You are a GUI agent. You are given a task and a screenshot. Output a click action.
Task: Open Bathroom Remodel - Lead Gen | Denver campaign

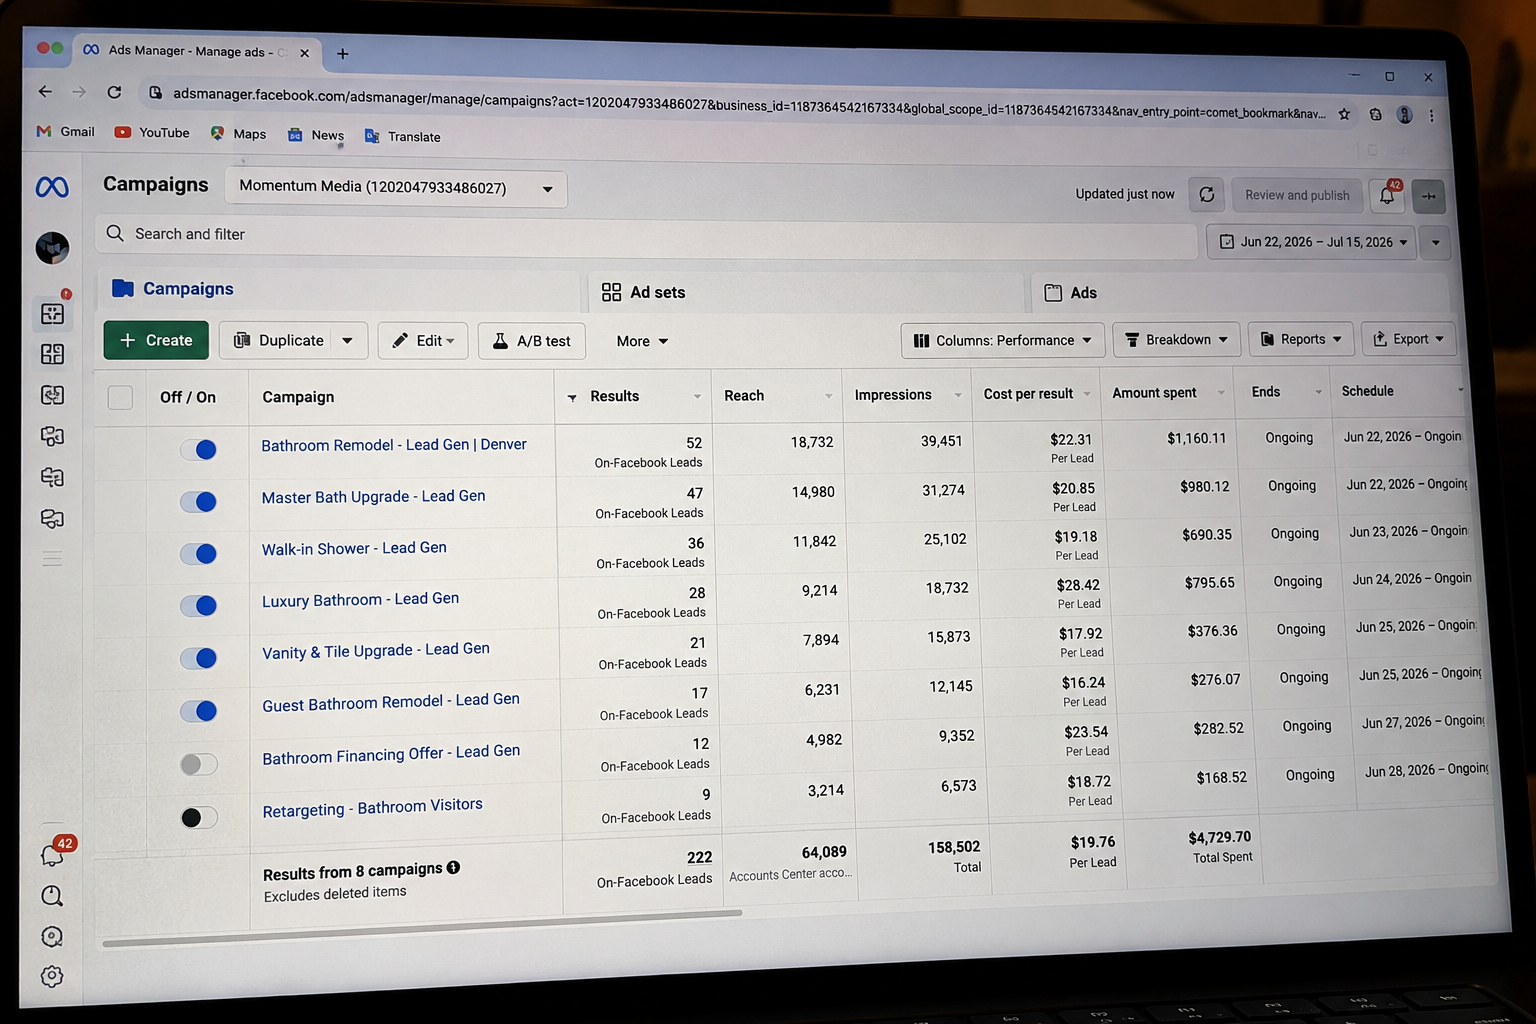pos(394,445)
